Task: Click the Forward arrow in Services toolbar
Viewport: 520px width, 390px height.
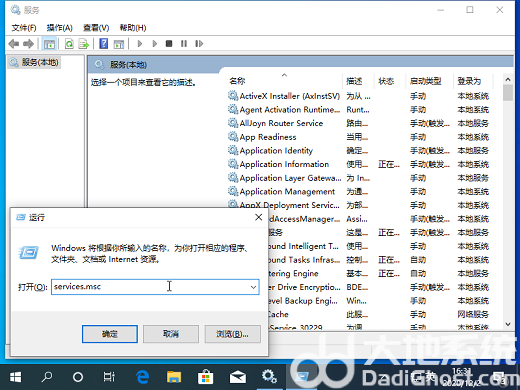Action: 28,44
